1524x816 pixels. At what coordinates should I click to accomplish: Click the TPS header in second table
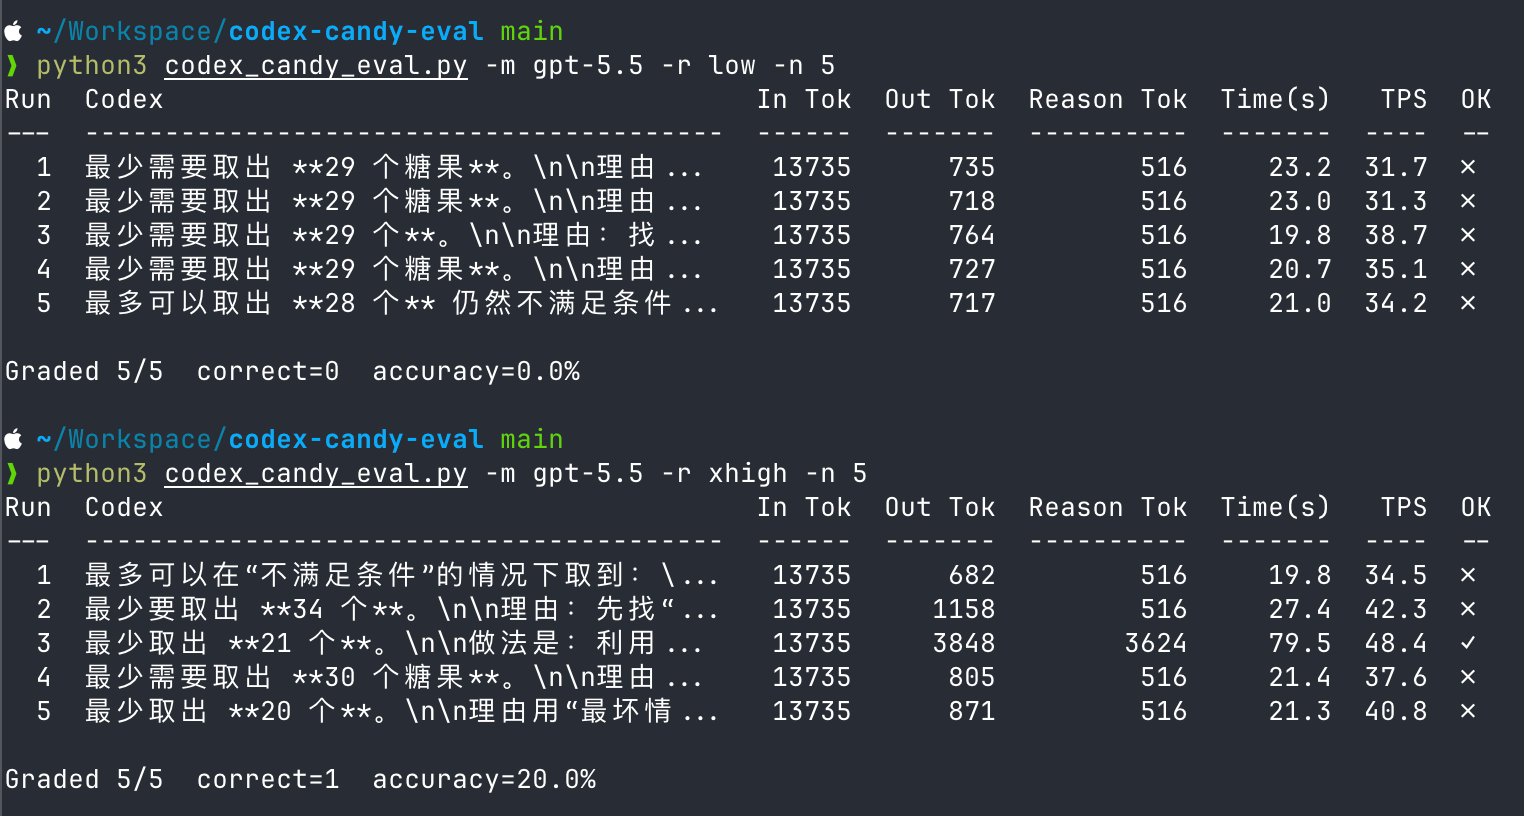pos(1404,508)
